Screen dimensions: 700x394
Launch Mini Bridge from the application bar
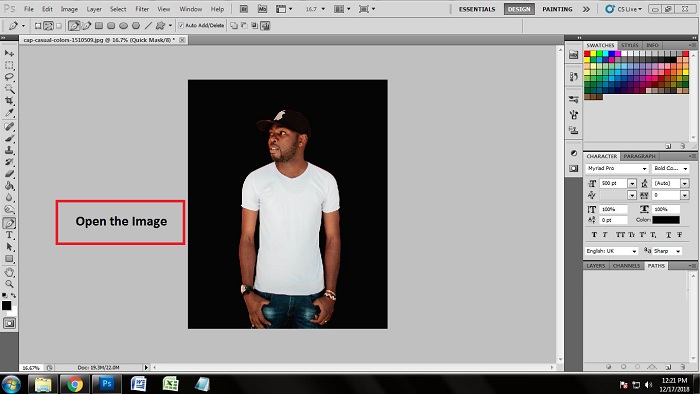[262, 9]
